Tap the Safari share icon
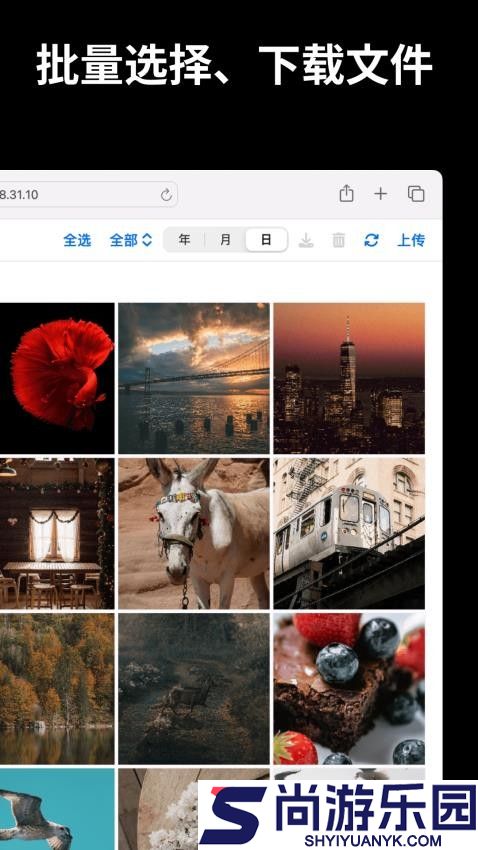Viewport: 478px width, 850px height. pos(346,193)
